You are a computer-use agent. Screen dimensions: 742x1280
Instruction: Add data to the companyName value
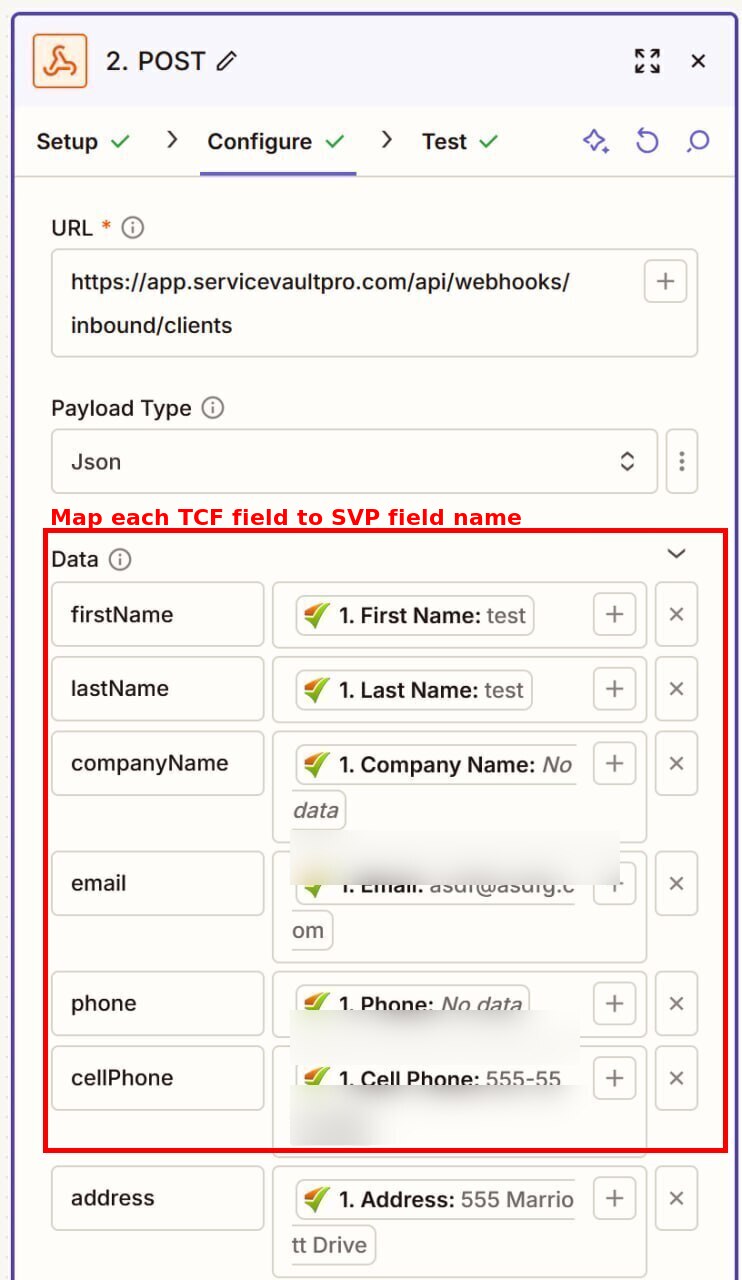(615, 763)
